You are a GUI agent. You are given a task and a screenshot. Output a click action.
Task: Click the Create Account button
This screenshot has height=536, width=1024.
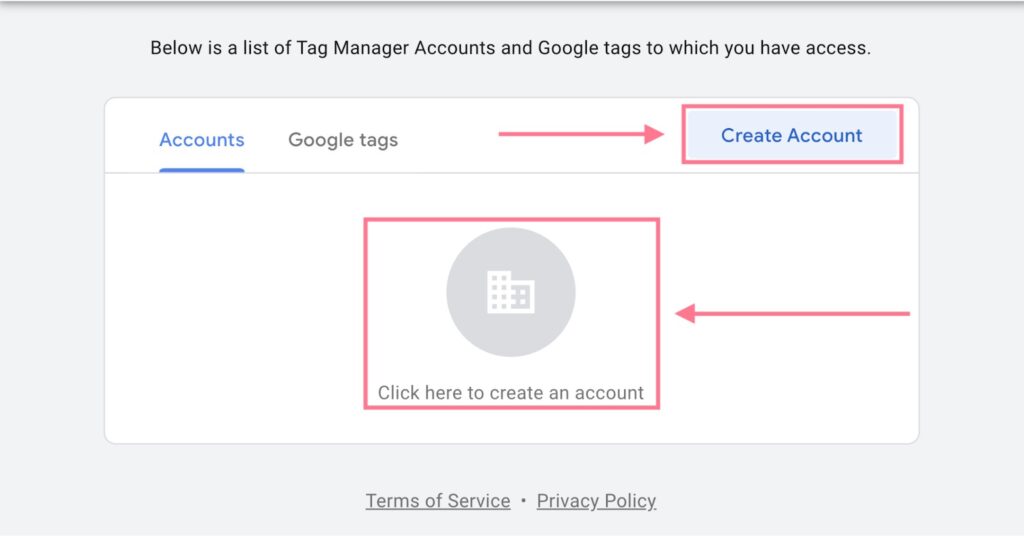pyautogui.click(x=792, y=134)
